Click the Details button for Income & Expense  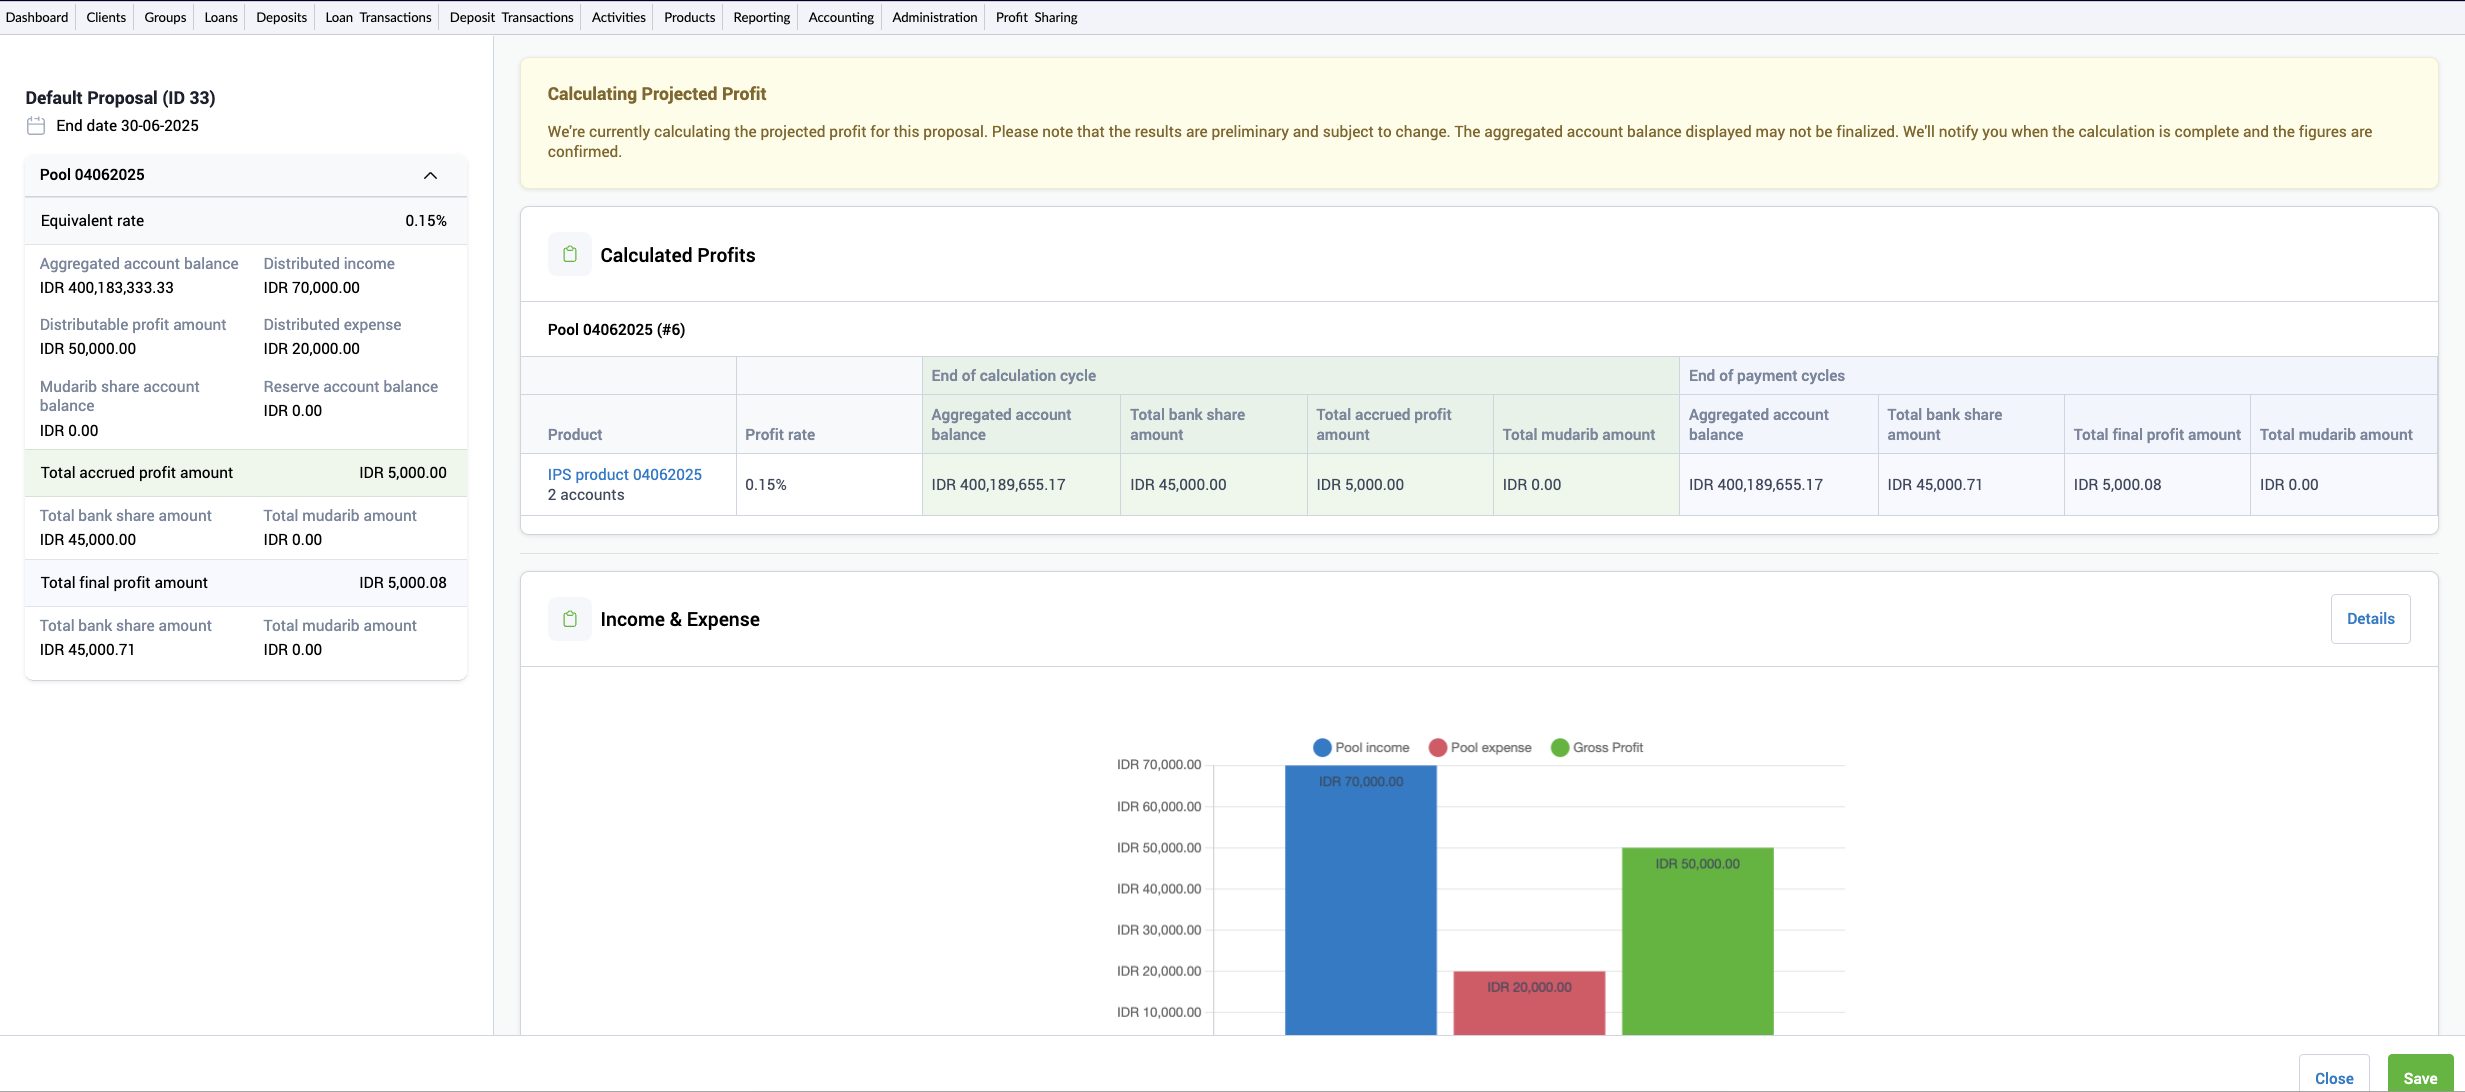click(2369, 618)
